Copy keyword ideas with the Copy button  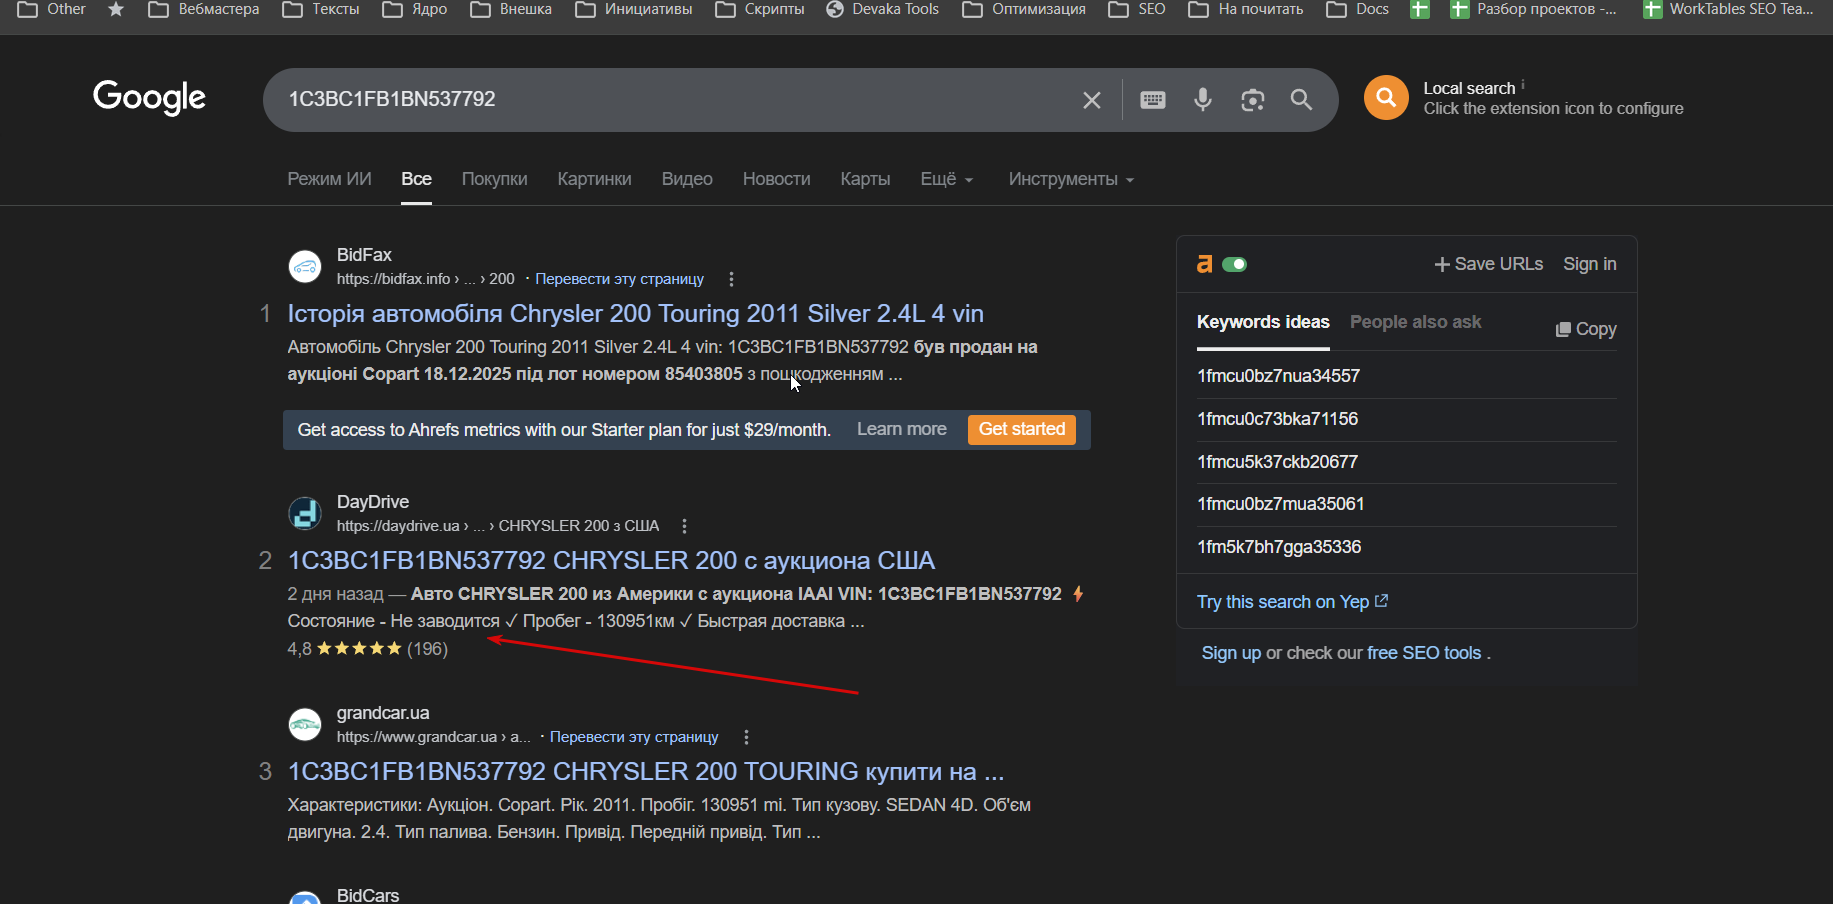1586,329
